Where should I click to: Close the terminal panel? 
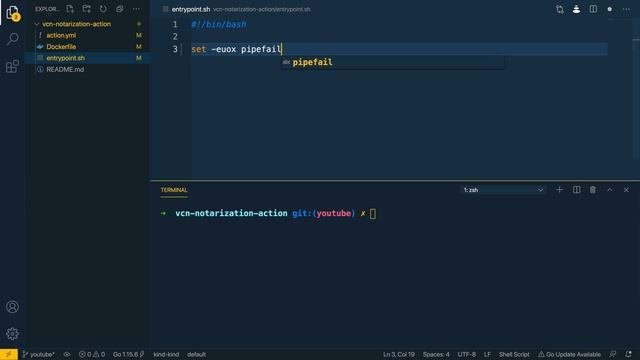pyautogui.click(x=626, y=190)
